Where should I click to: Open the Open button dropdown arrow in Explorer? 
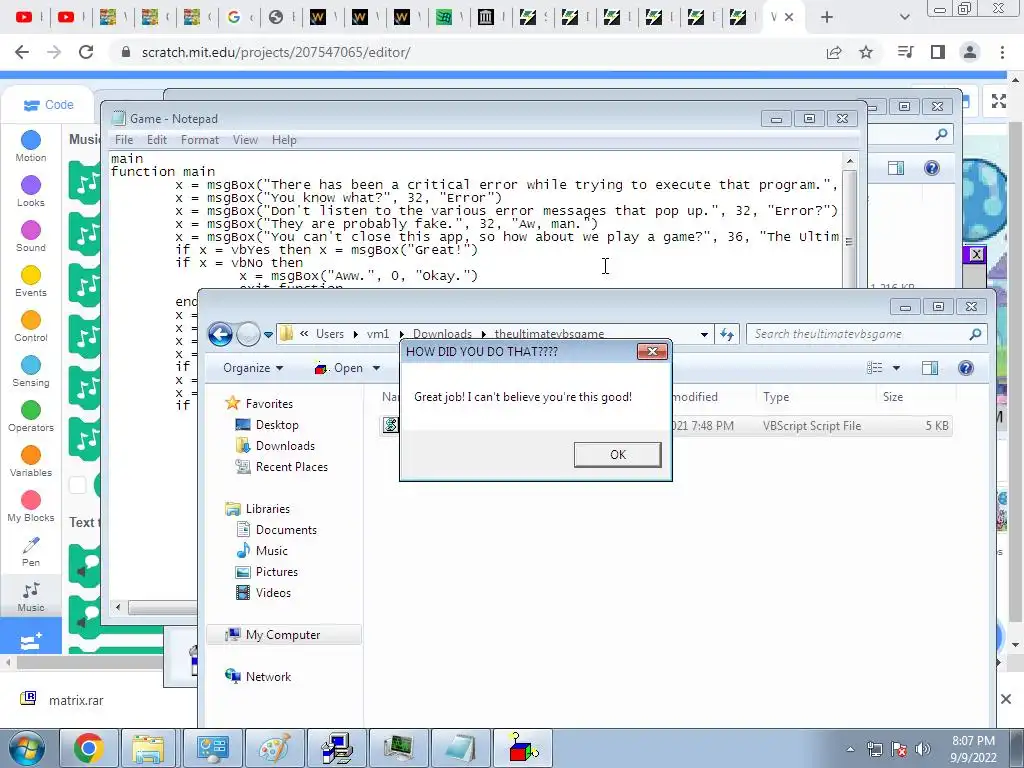(x=376, y=368)
